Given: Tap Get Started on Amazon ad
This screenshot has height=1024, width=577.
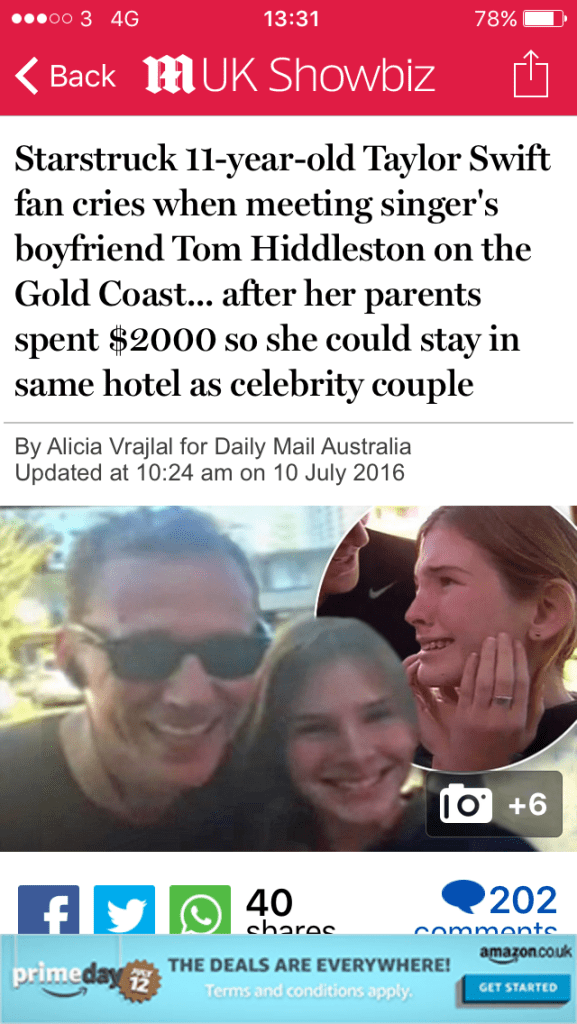Looking at the screenshot, I should pos(510,987).
